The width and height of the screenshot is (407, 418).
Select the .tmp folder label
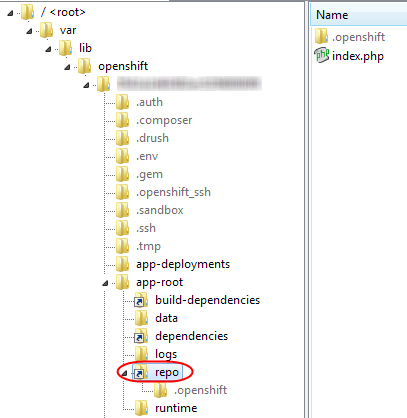pyautogui.click(x=148, y=247)
